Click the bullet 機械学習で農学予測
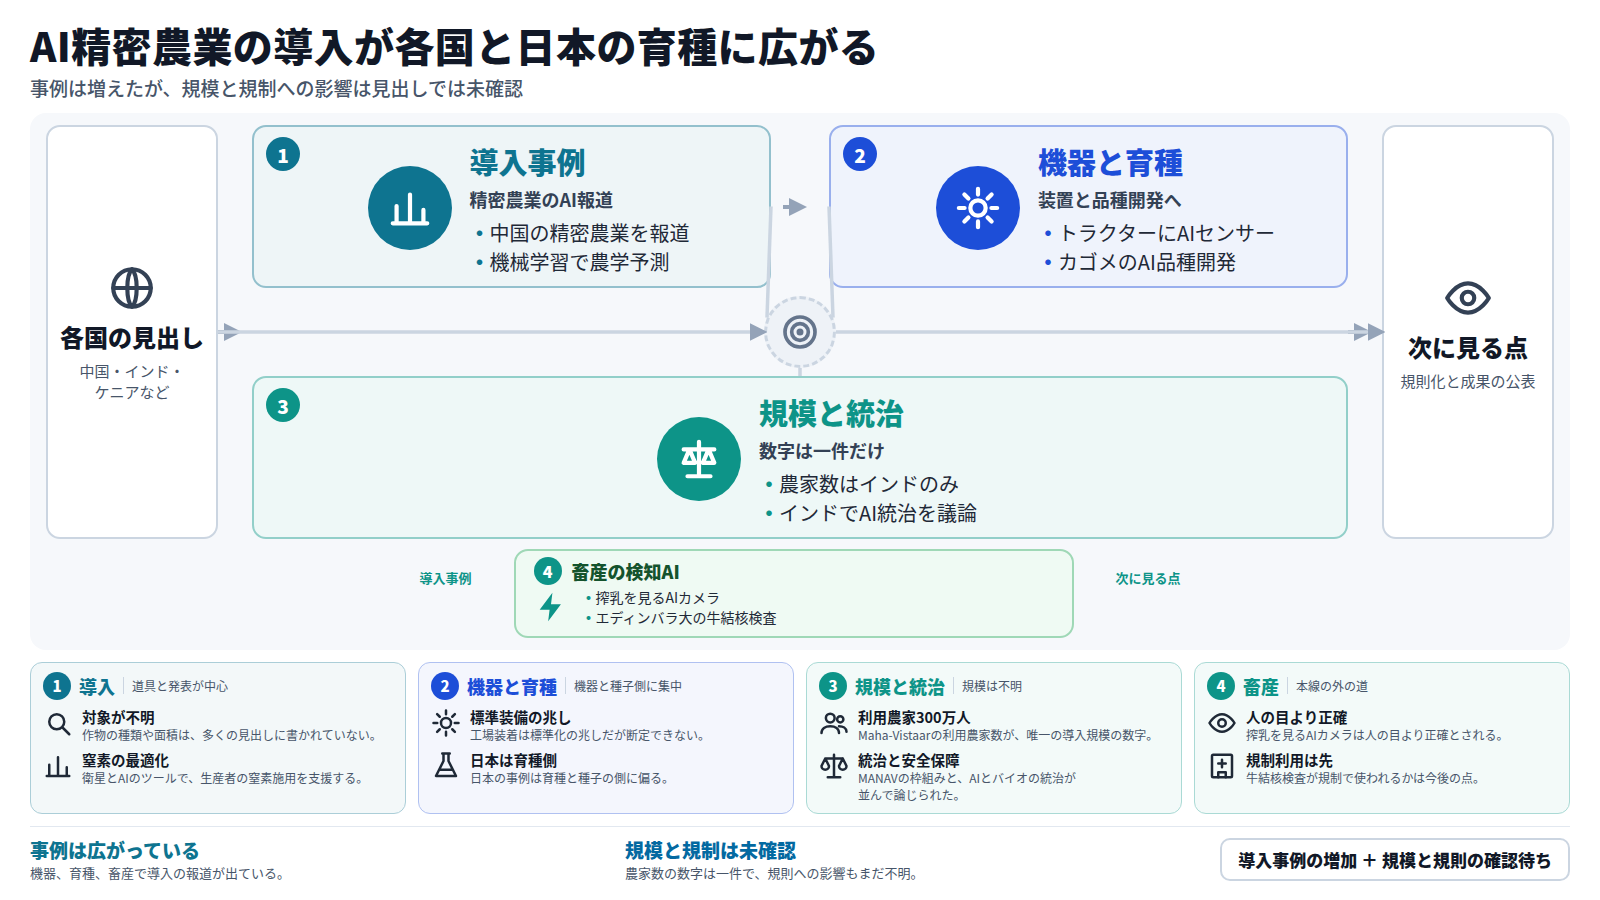 click(579, 262)
